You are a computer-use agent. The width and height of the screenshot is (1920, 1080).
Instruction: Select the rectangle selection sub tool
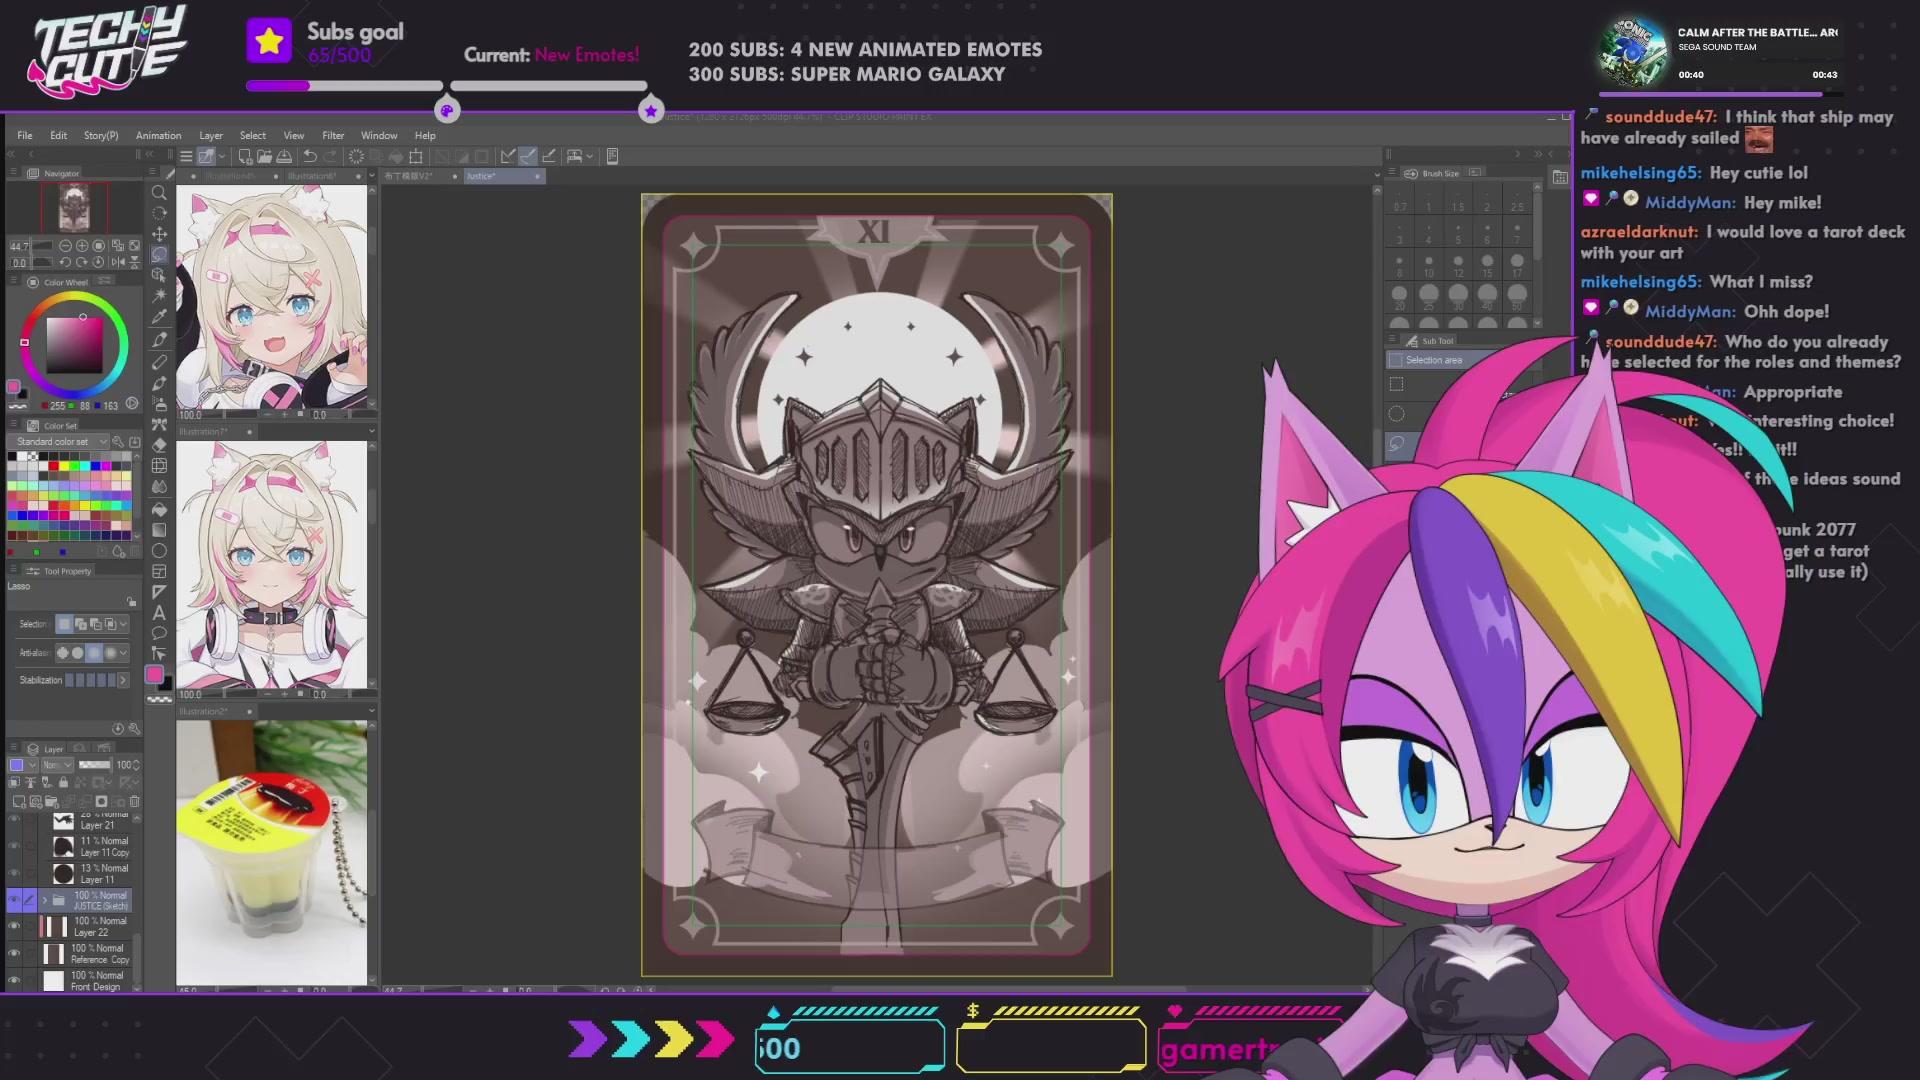(x=1397, y=384)
